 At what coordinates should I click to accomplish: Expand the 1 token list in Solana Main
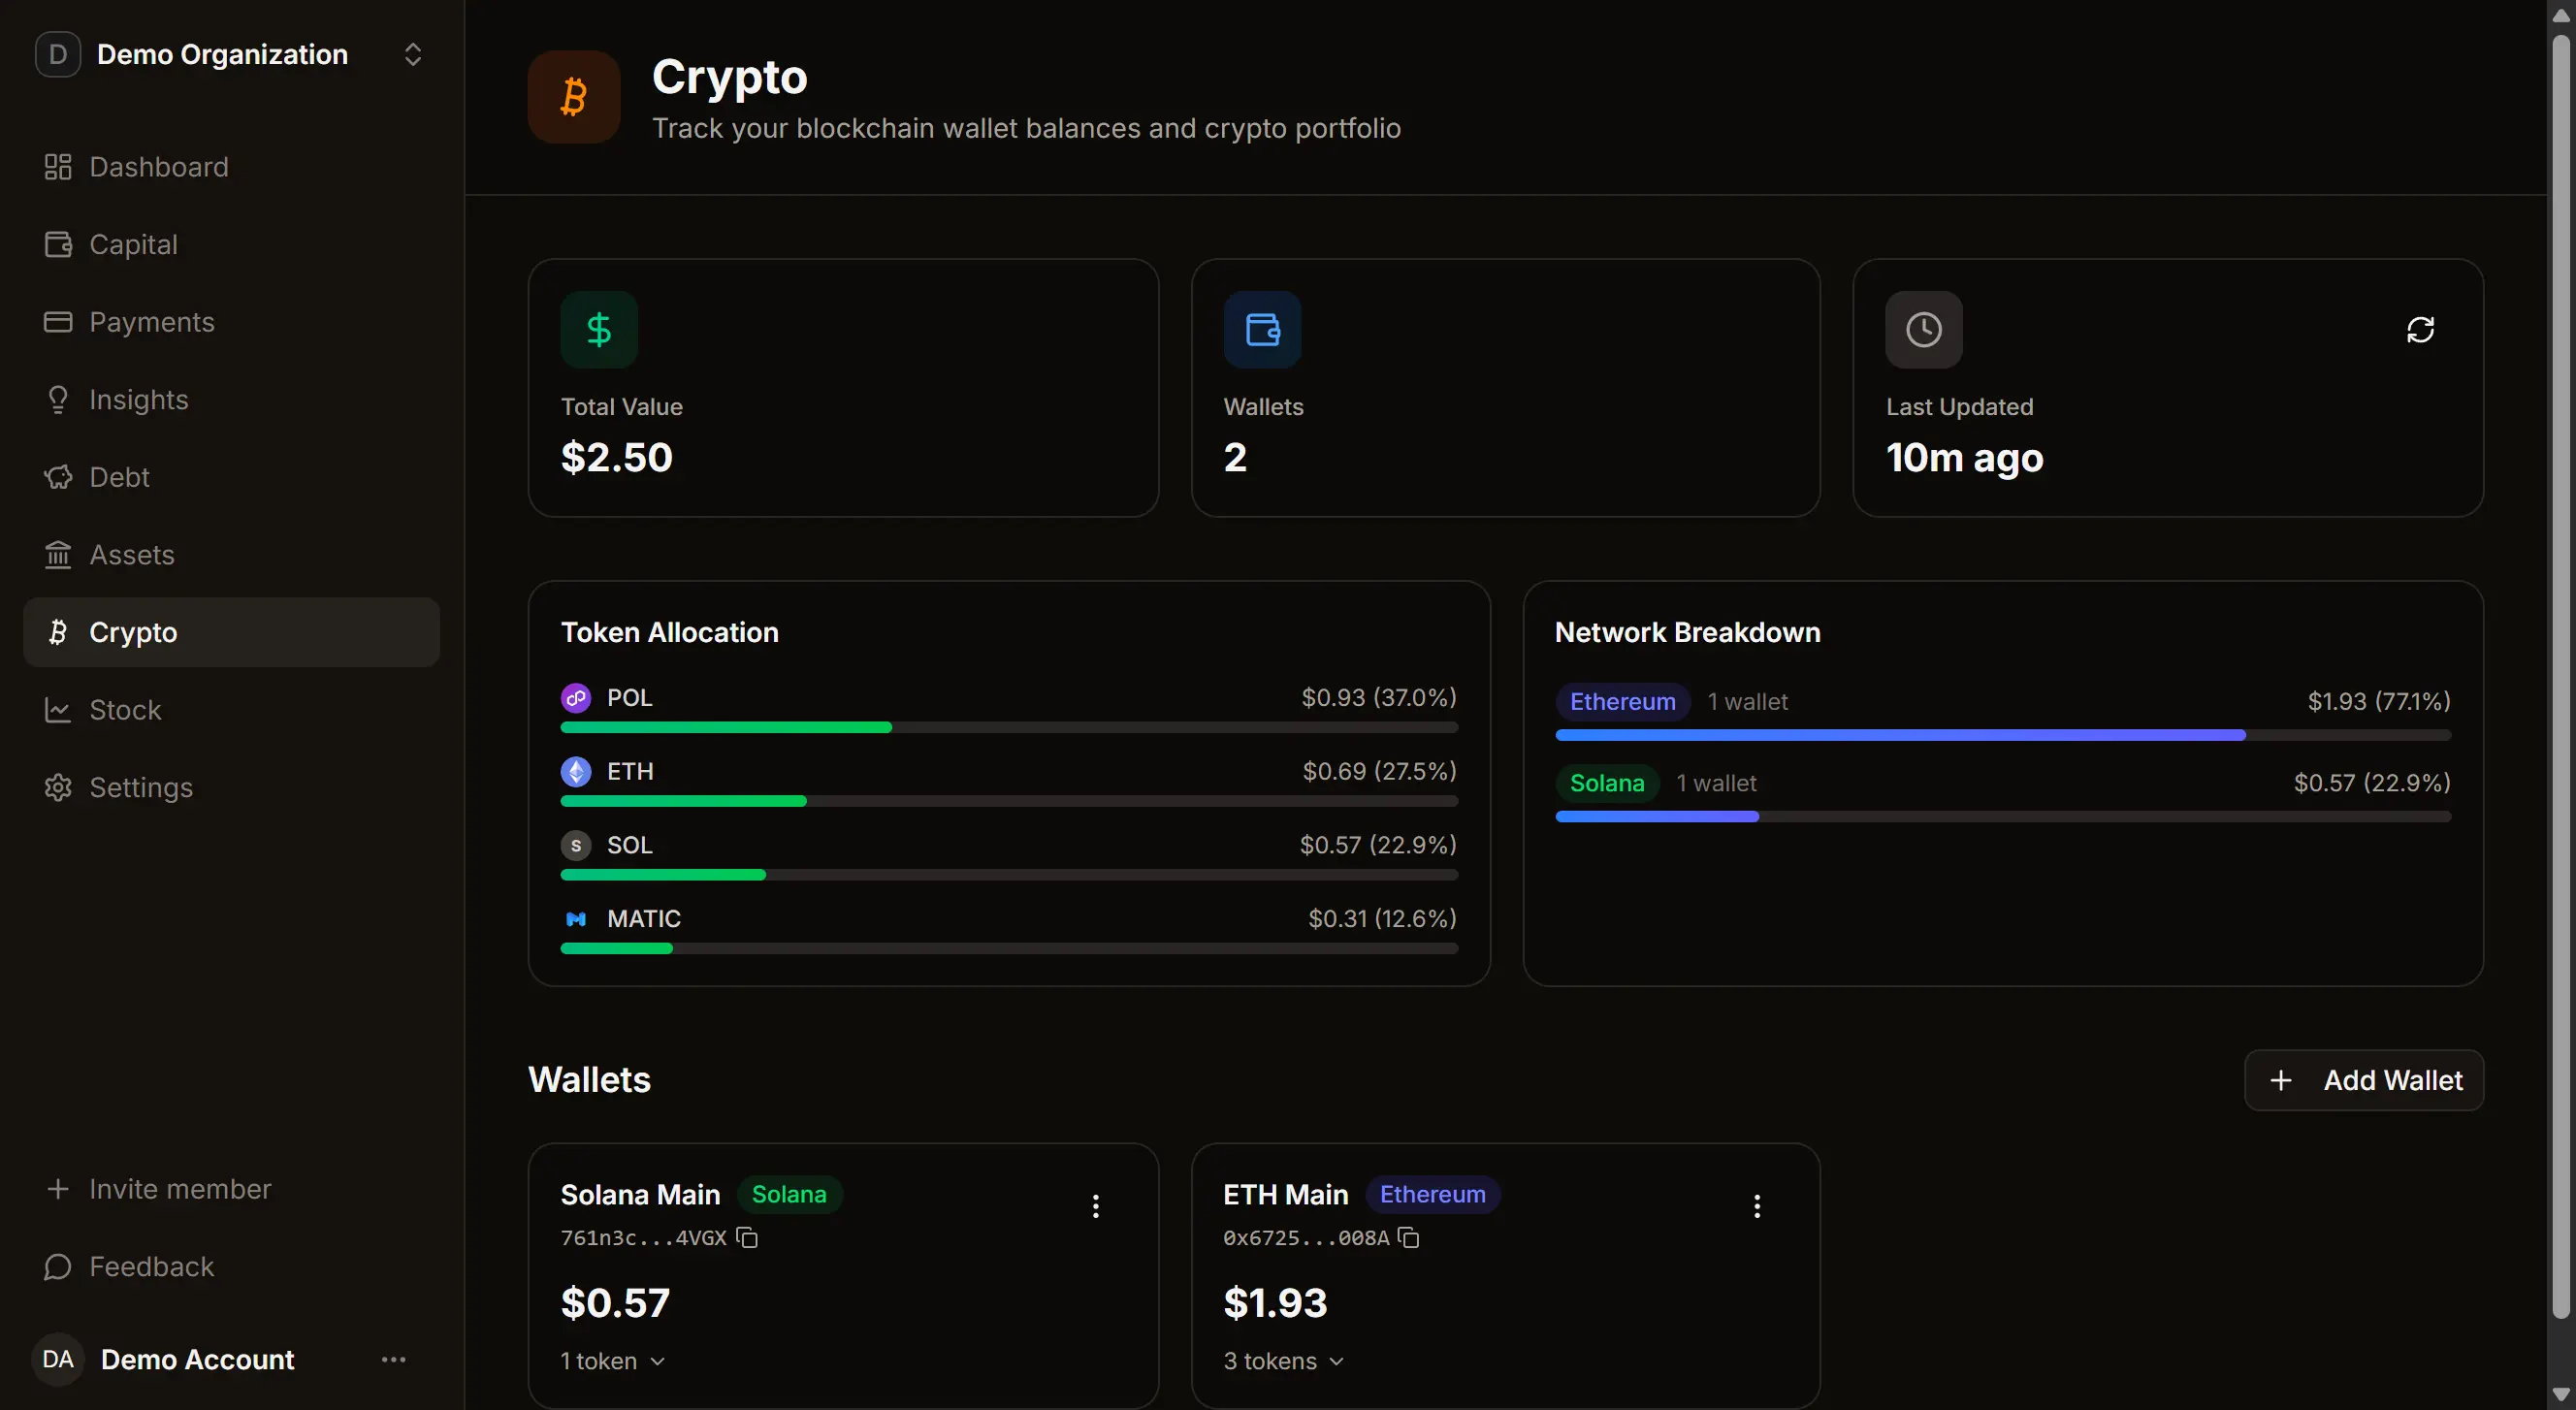click(613, 1361)
